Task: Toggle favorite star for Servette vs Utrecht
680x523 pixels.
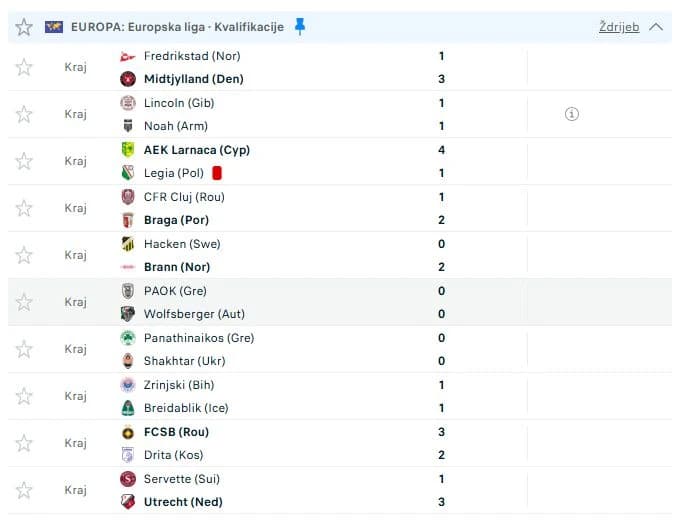Action: 24,490
